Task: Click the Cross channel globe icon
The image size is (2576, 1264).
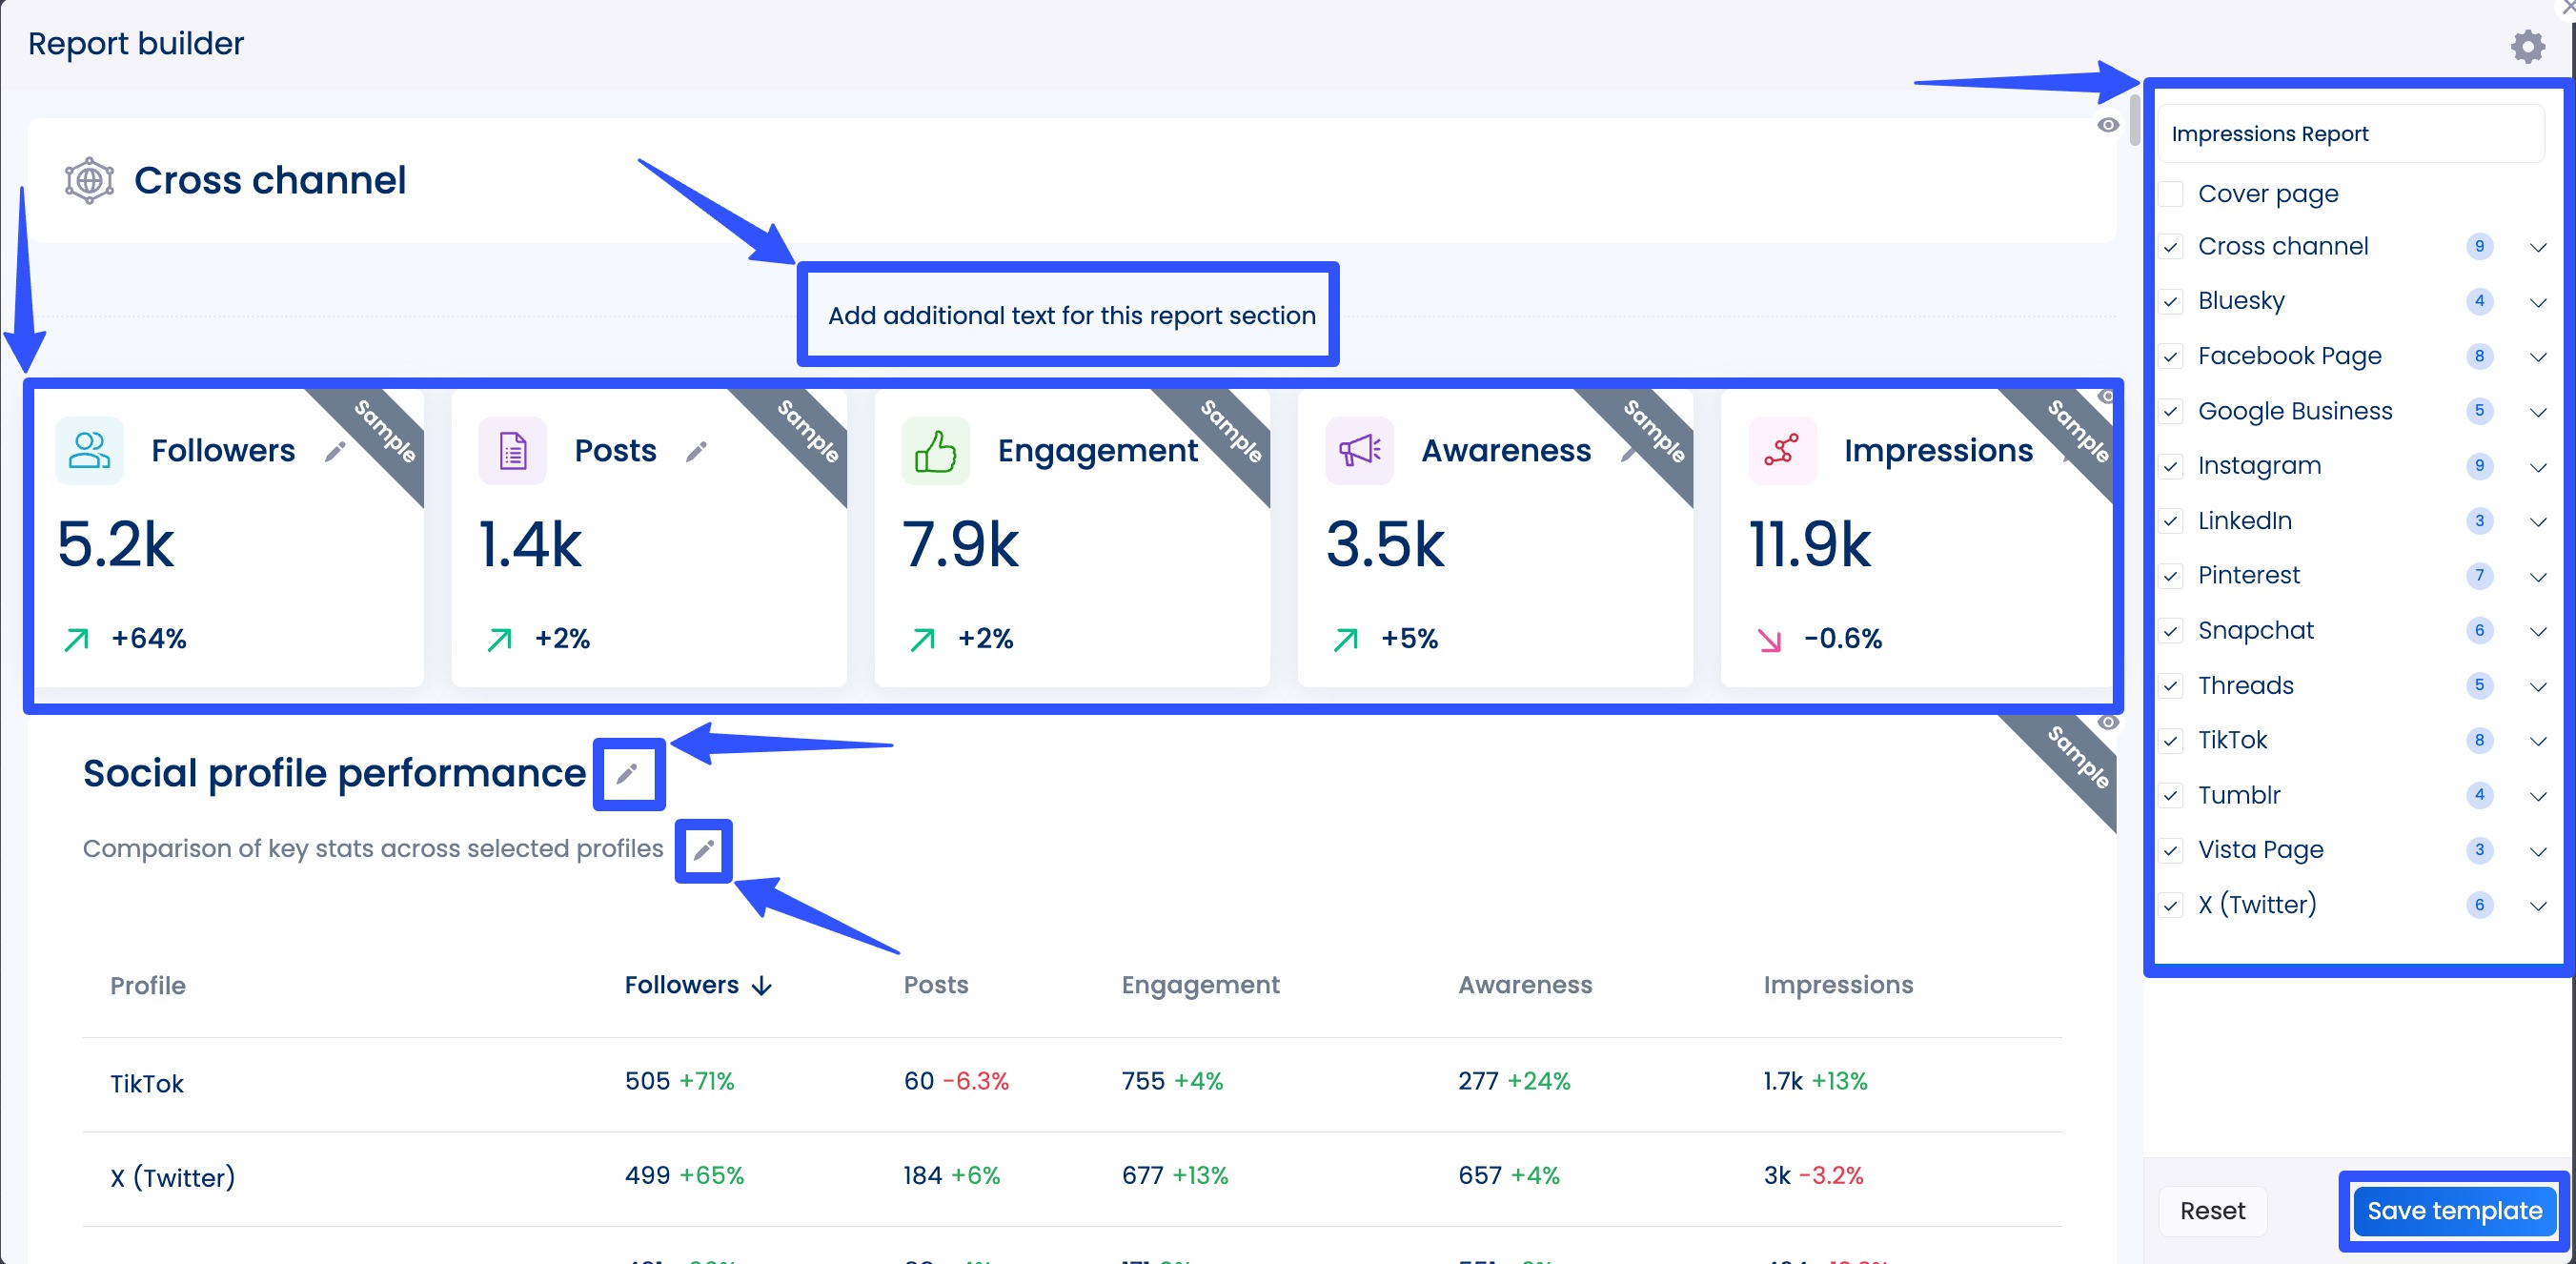Action: coord(88,180)
